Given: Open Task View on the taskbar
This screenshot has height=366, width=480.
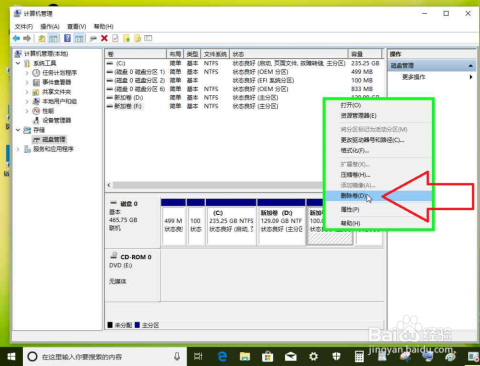Looking at the screenshot, I should [198, 357].
